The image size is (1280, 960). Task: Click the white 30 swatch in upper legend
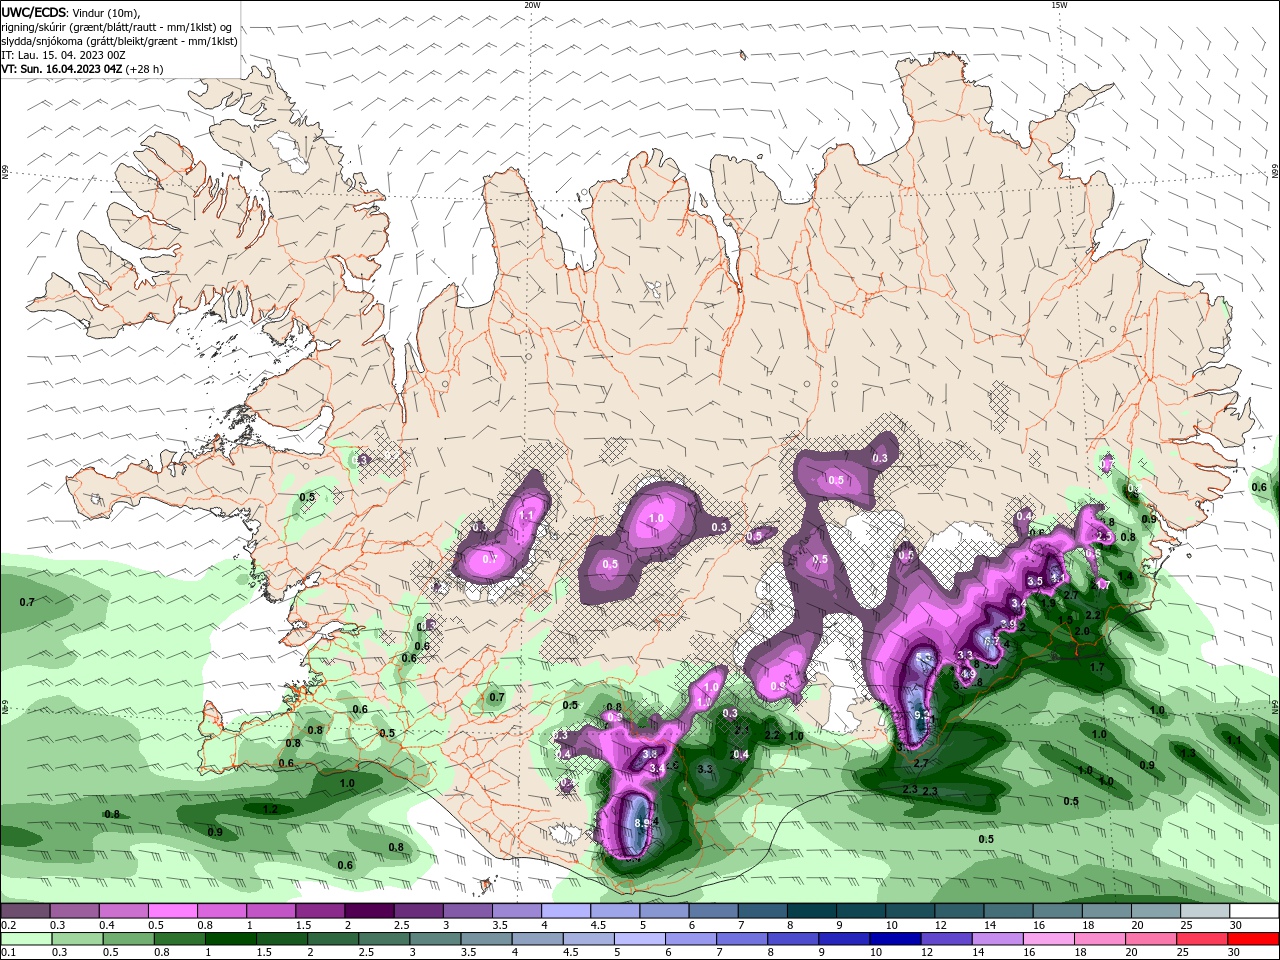(x=1254, y=911)
